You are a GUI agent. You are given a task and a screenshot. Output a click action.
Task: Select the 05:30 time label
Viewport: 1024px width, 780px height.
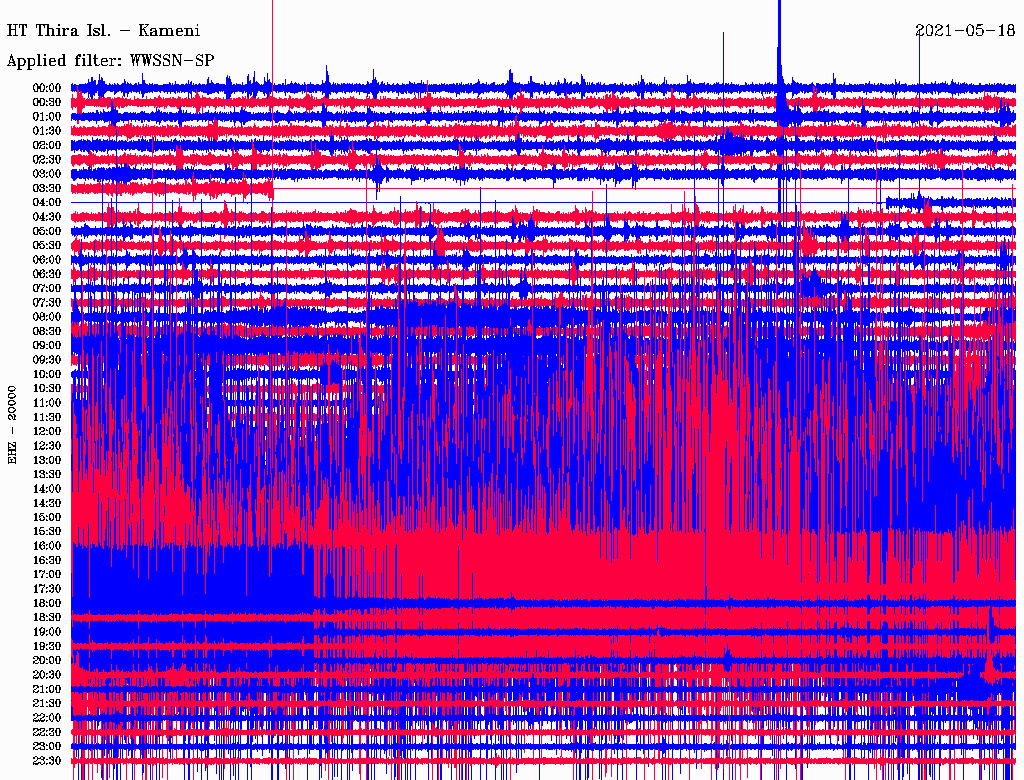[x=47, y=246]
